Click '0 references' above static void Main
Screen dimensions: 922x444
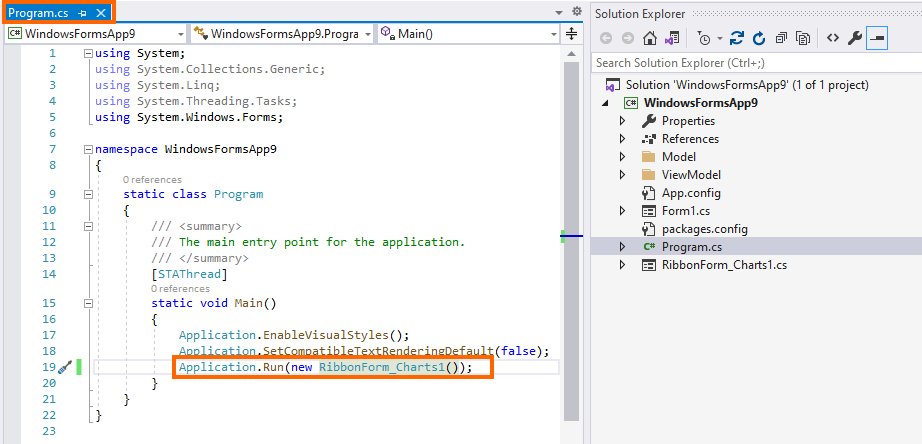pyautogui.click(x=180, y=289)
